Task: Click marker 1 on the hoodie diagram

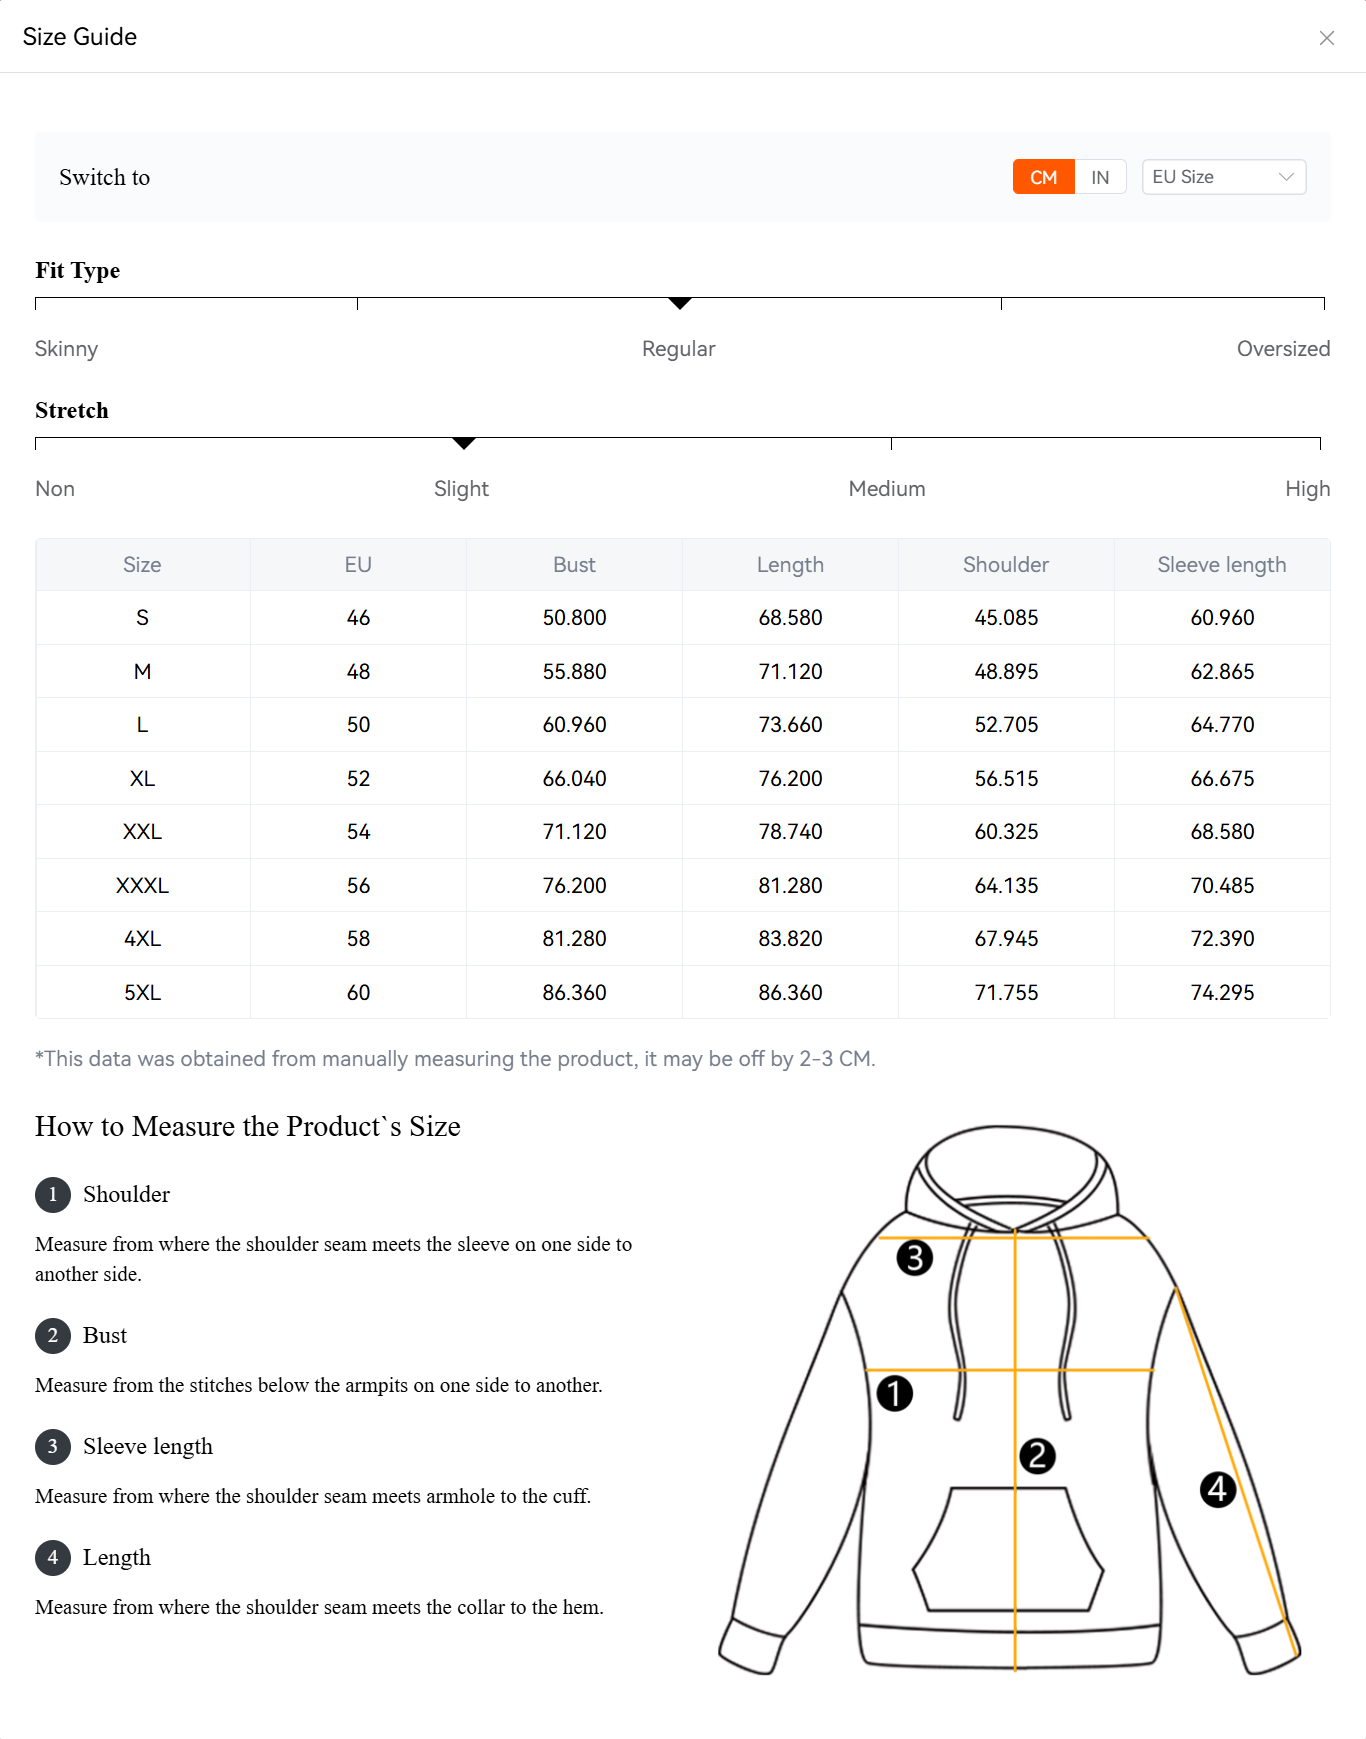Action: (x=894, y=1393)
